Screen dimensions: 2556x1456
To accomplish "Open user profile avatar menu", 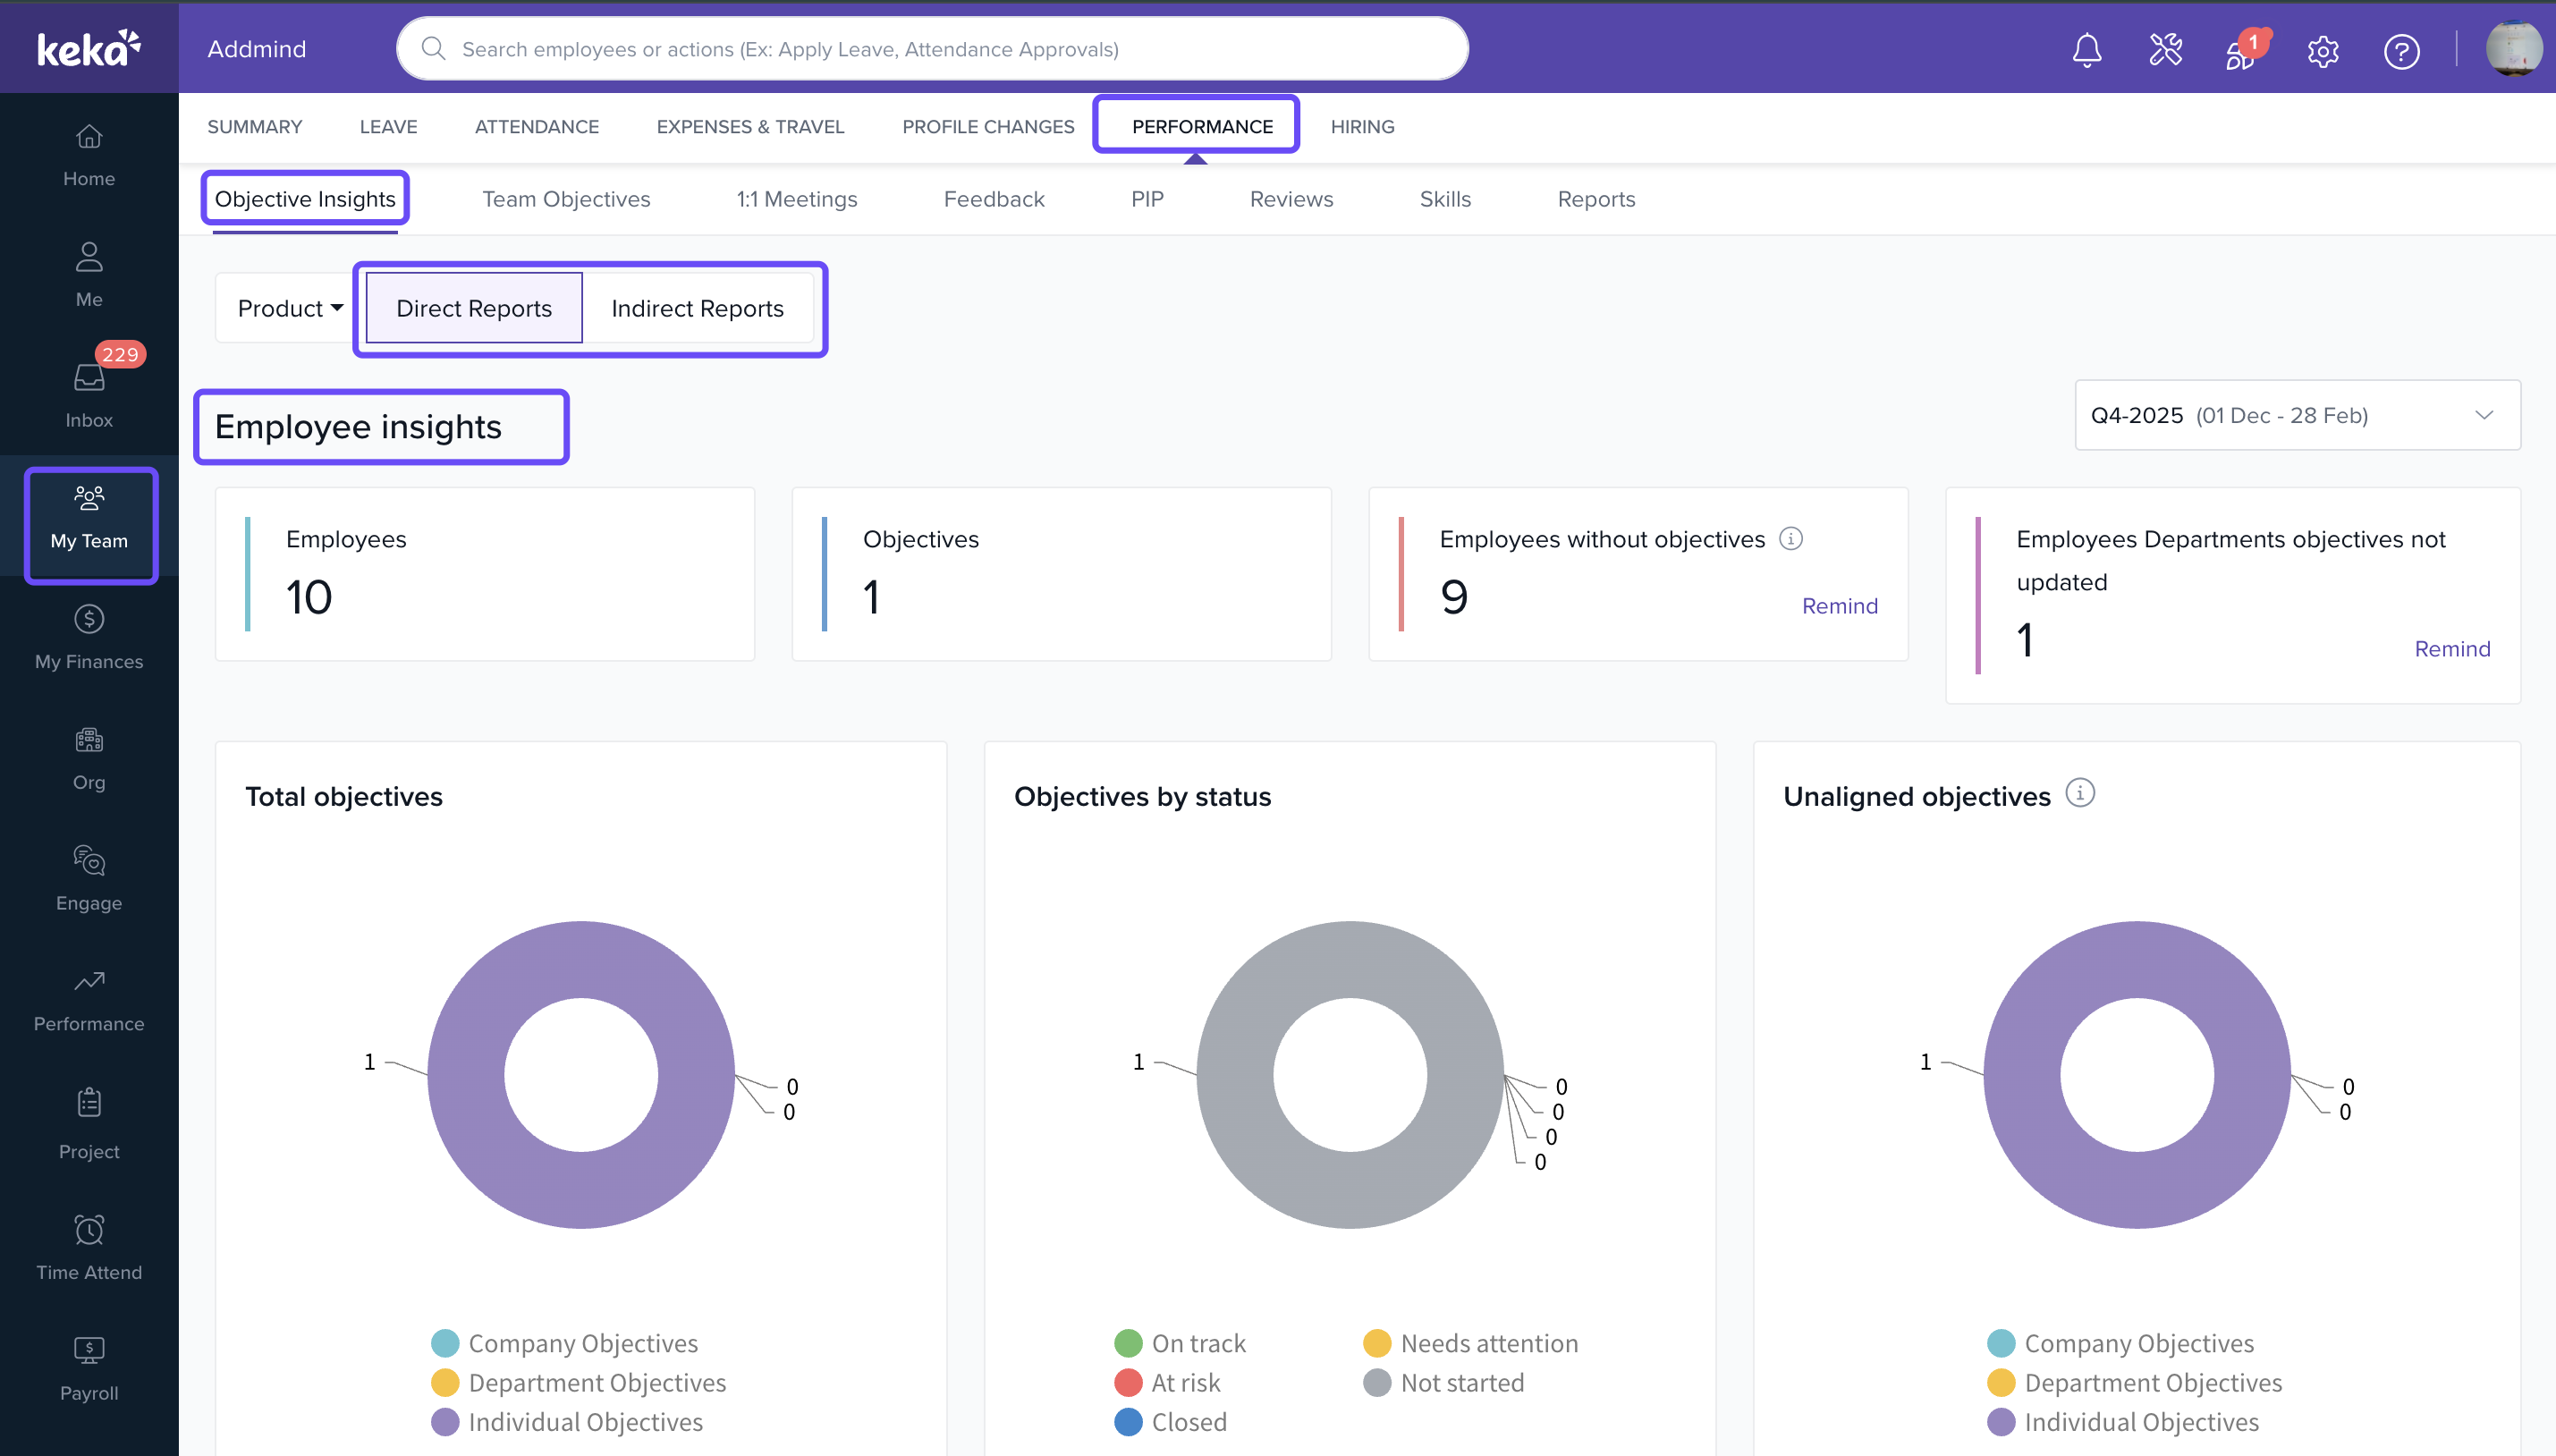I will (x=2513, y=49).
